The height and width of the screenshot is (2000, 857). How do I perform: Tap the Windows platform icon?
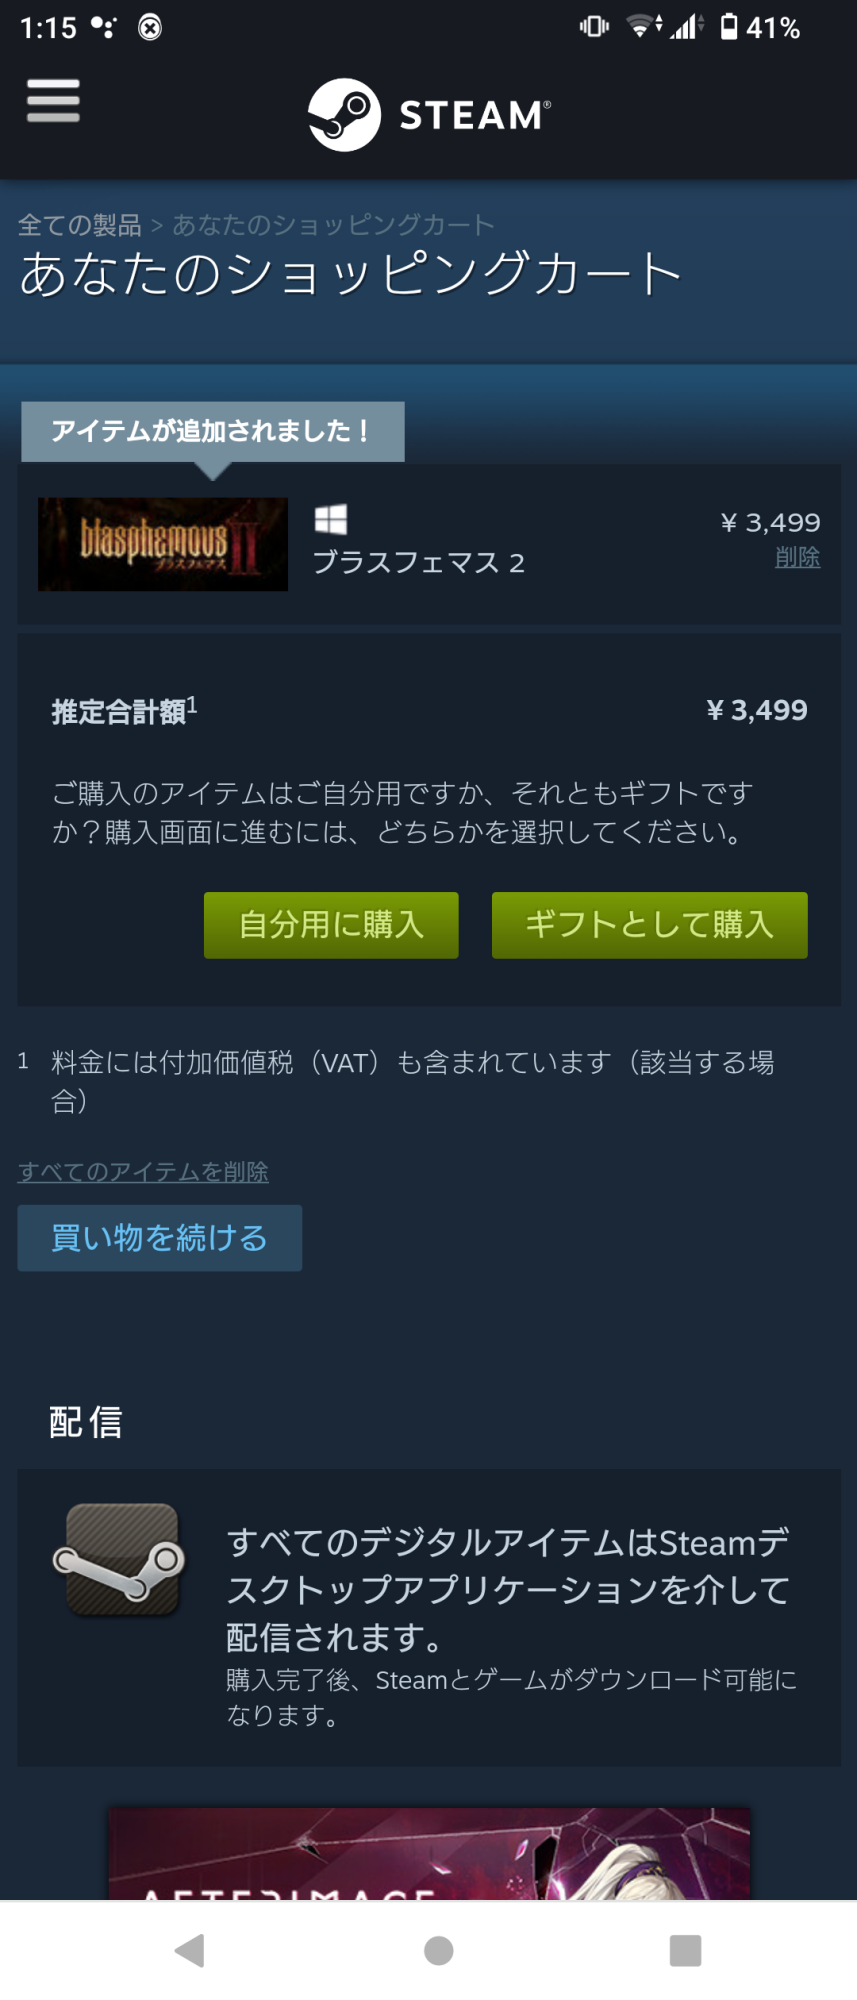(x=330, y=519)
